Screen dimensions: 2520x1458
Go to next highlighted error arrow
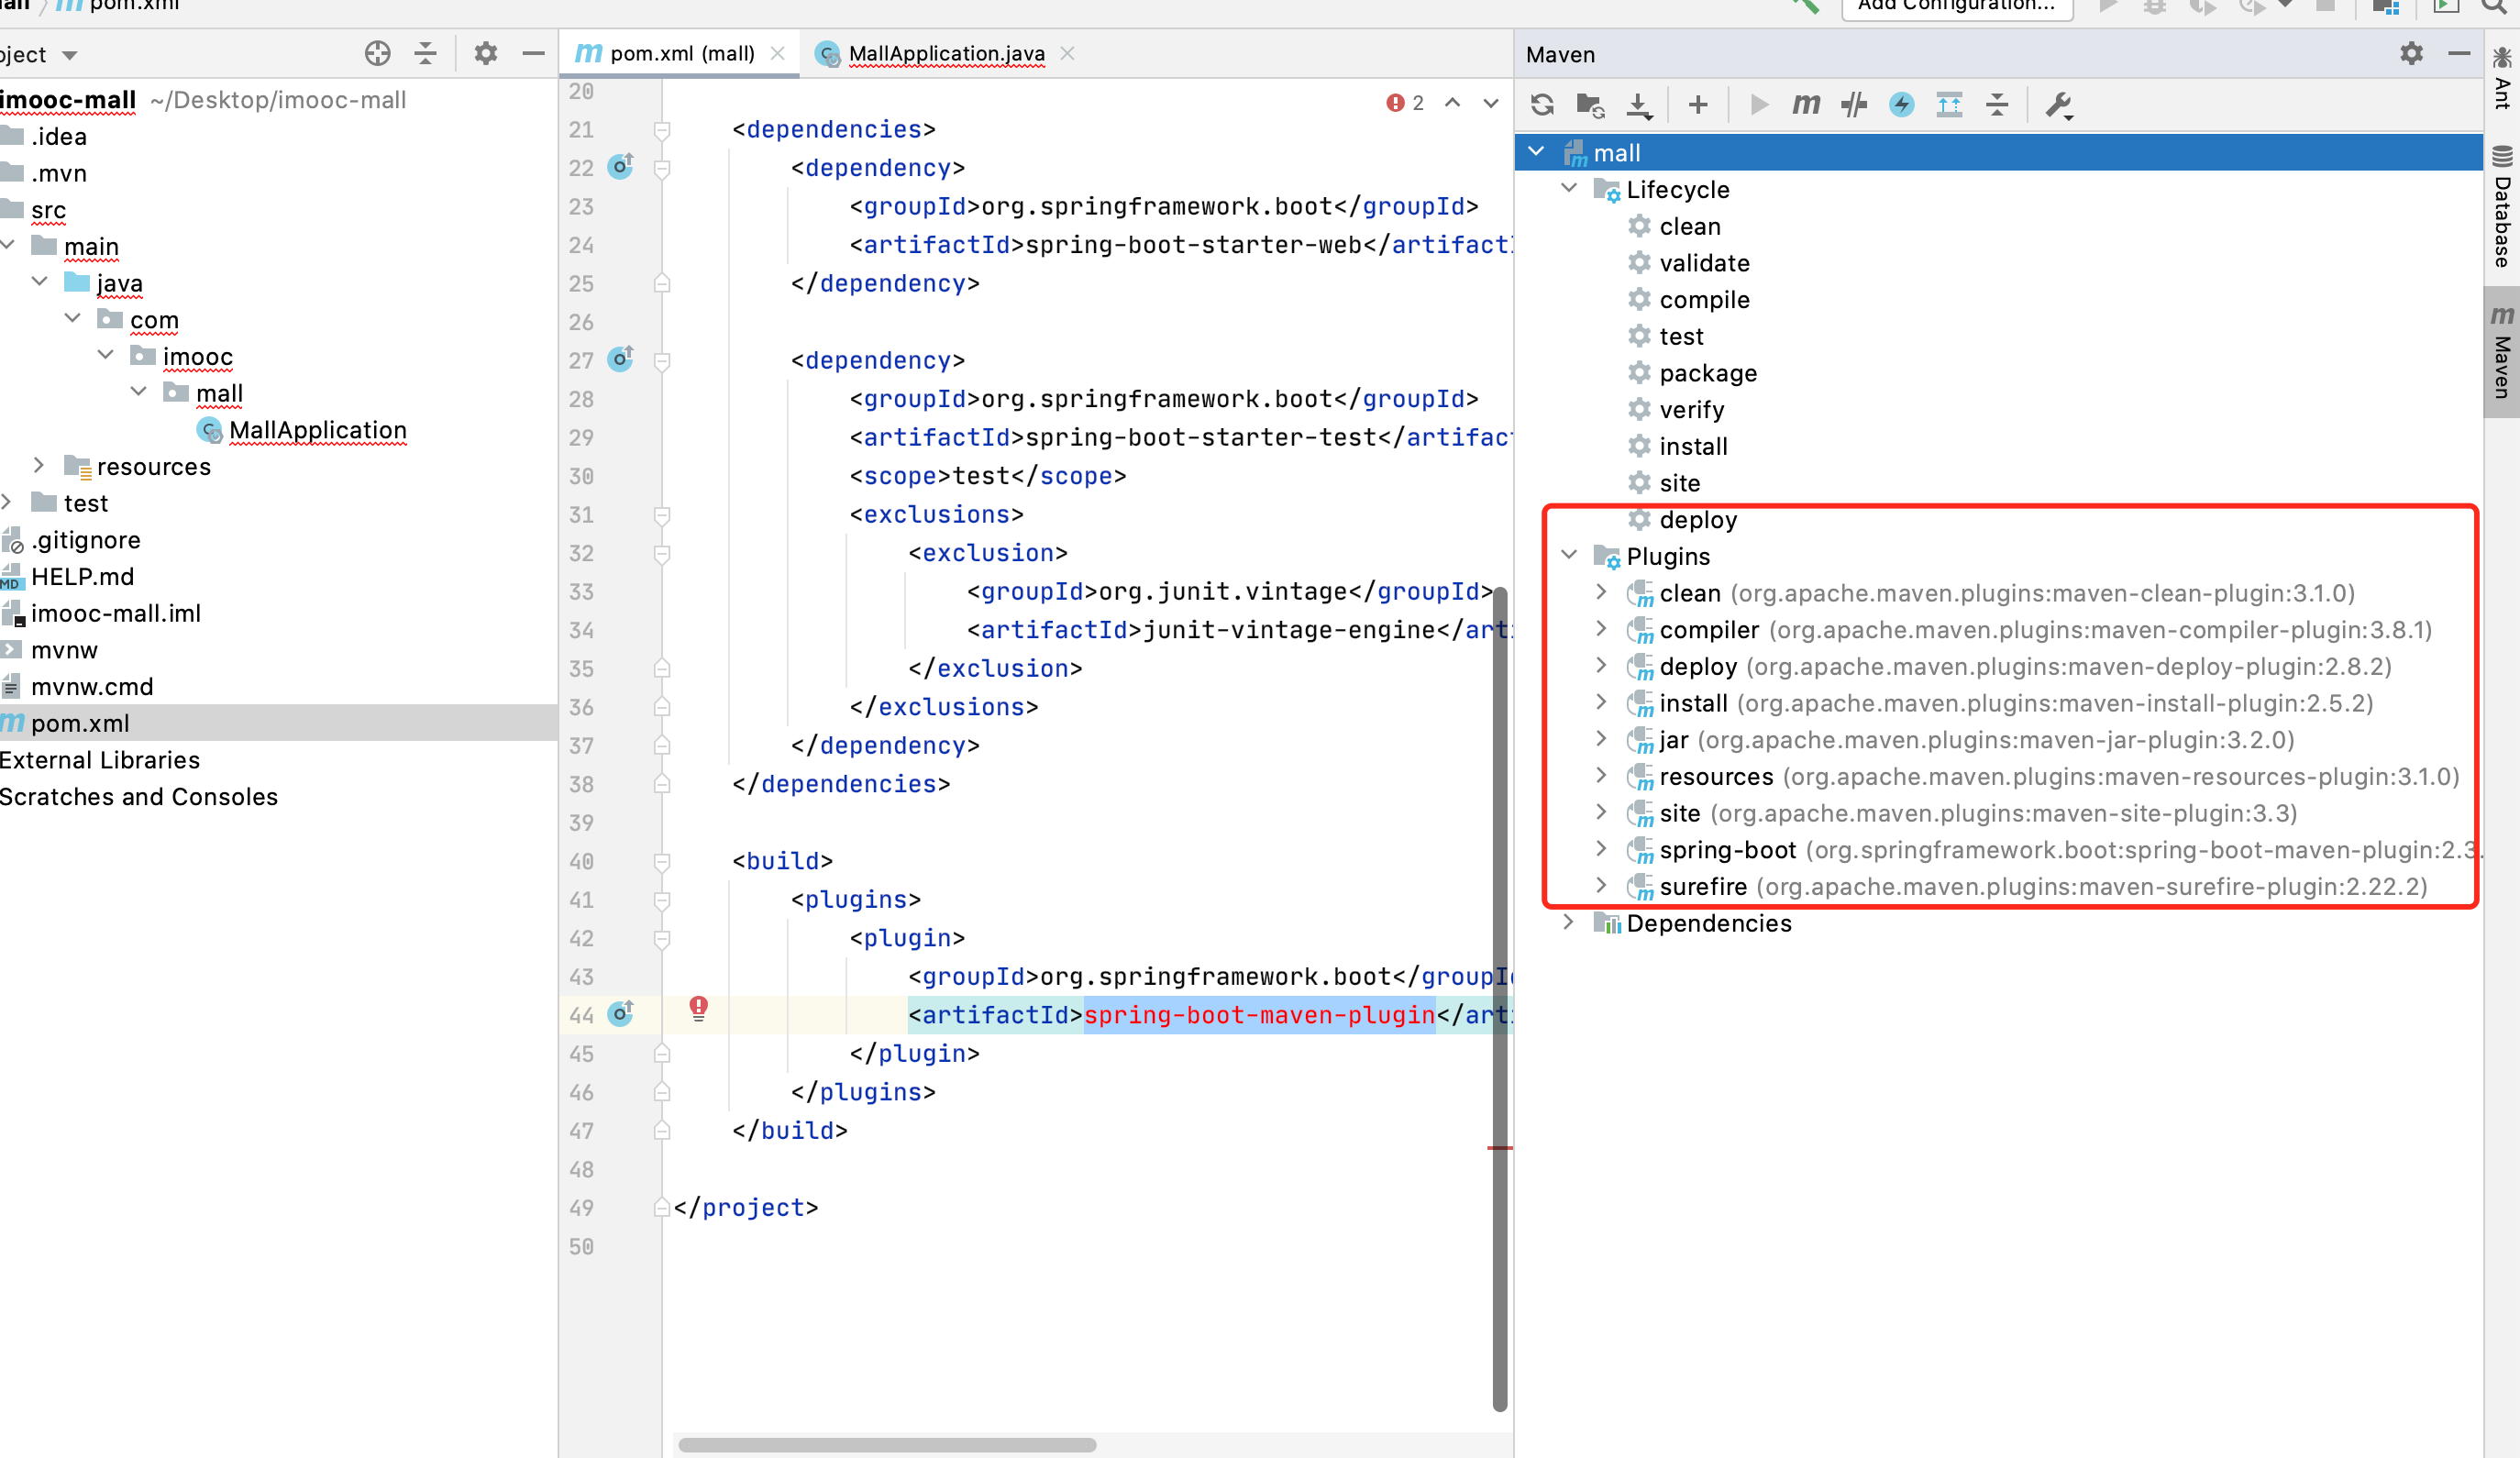1491,103
